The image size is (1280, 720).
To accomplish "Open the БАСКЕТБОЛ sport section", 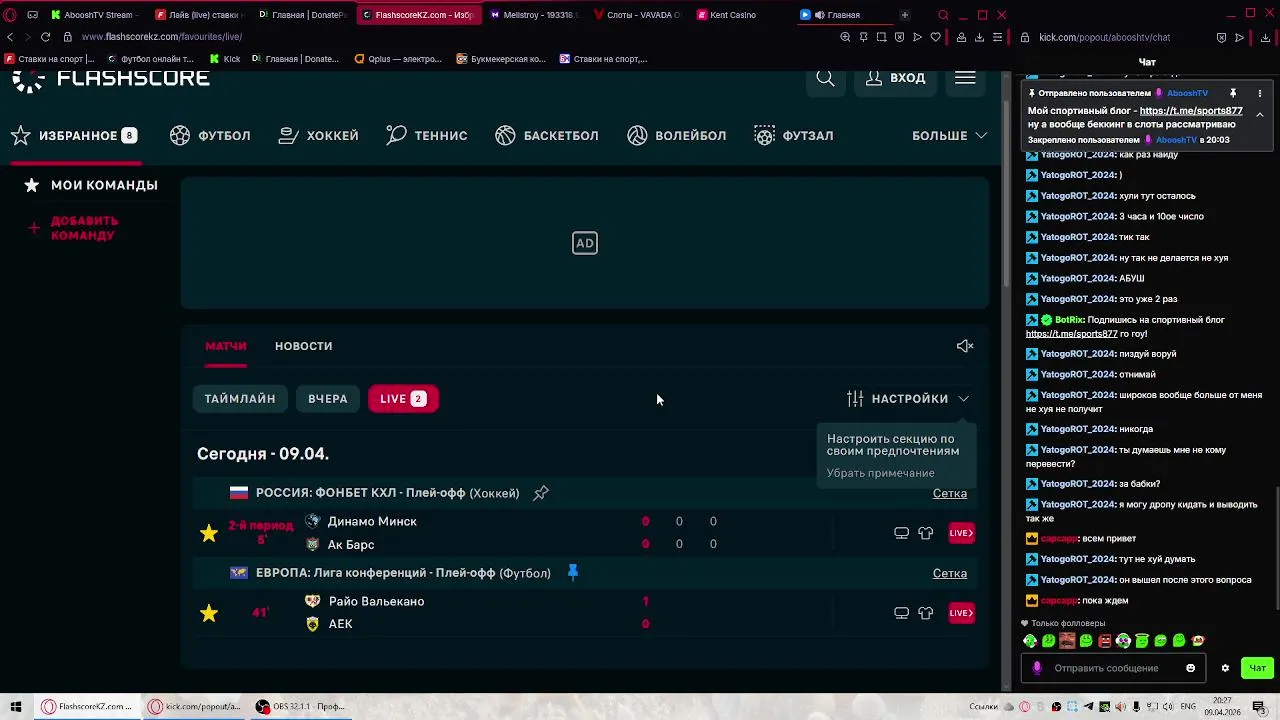I will point(546,135).
